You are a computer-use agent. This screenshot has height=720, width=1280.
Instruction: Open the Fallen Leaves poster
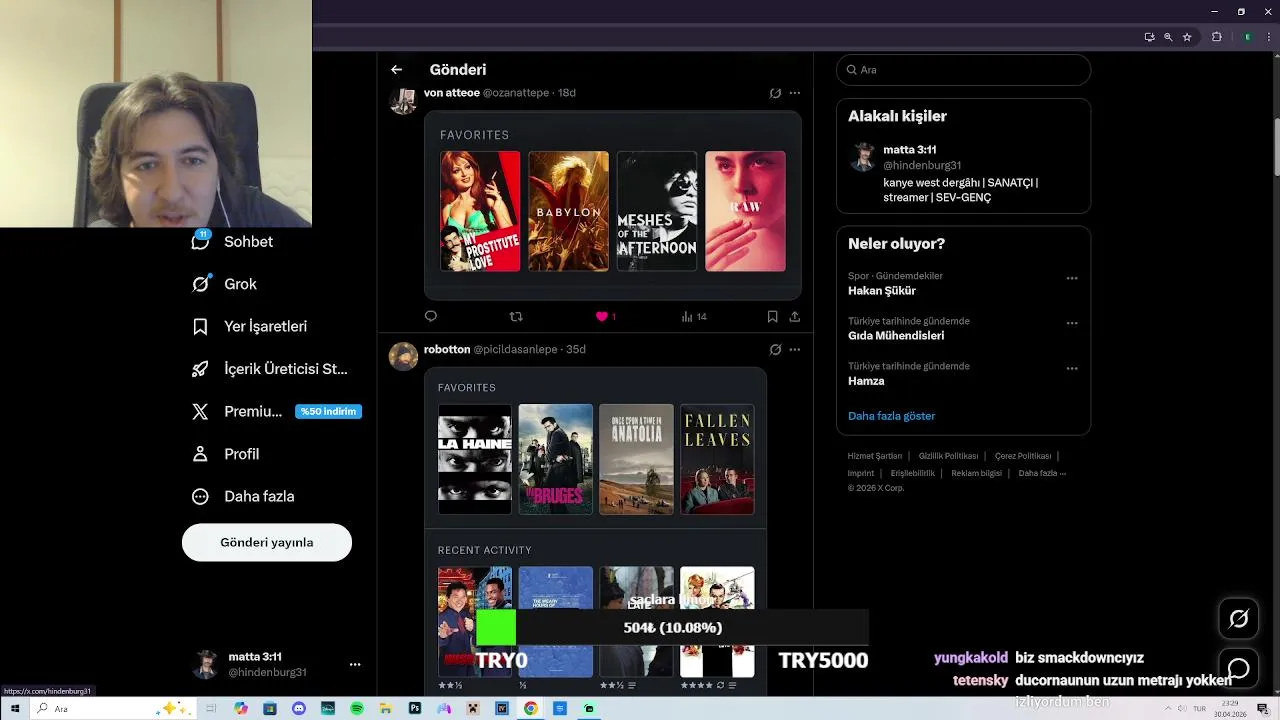click(717, 459)
